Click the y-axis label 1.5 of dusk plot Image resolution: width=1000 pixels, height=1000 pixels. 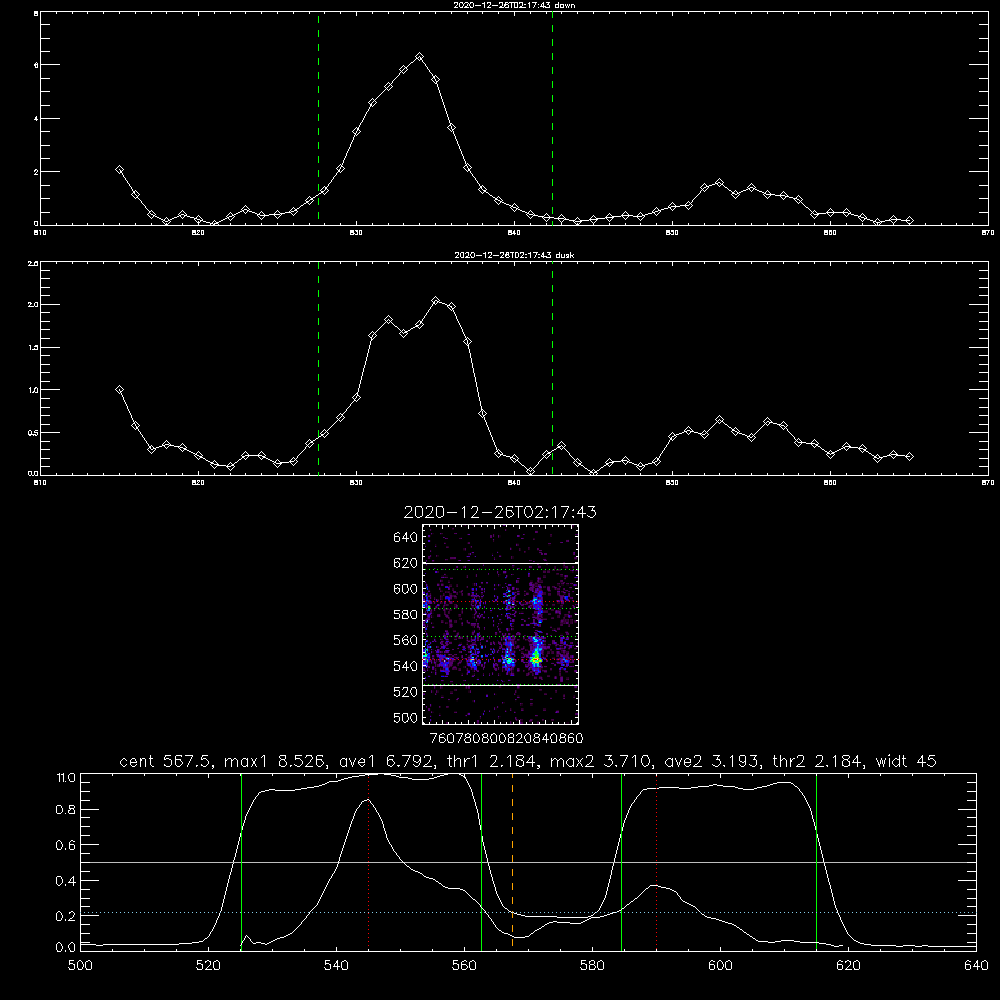point(34,348)
